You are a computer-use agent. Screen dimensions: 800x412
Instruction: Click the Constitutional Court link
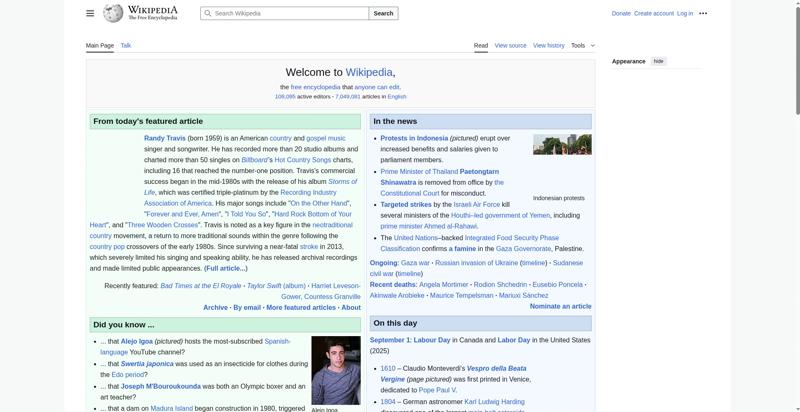point(410,193)
